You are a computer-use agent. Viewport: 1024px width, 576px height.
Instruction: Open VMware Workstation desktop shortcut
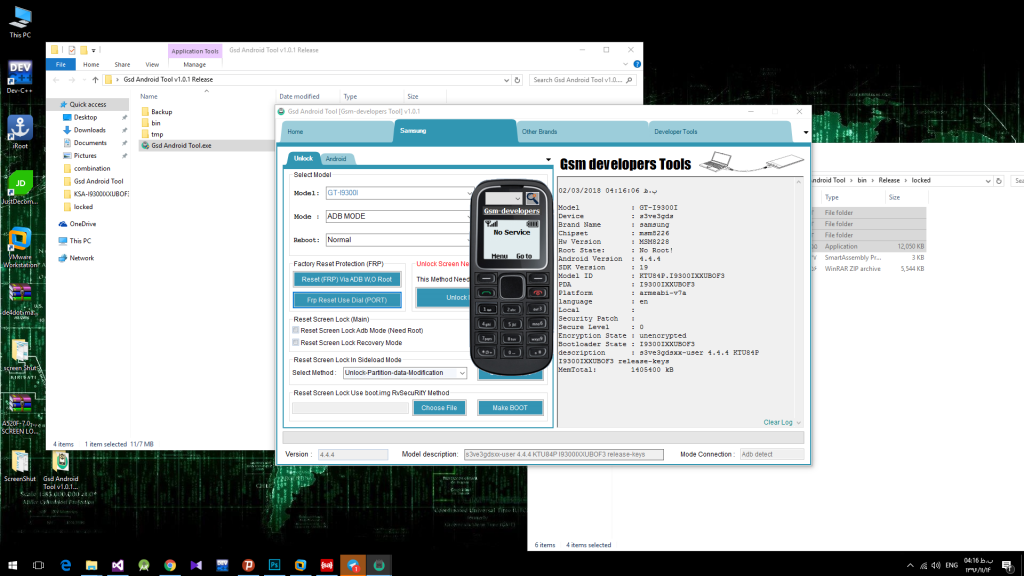(20, 248)
